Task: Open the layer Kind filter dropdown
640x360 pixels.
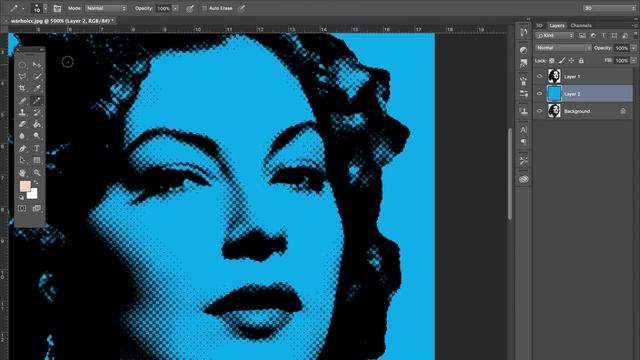Action: coord(555,36)
